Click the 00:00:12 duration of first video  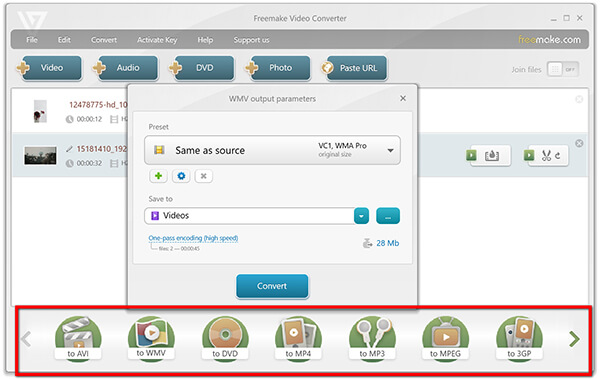point(89,119)
